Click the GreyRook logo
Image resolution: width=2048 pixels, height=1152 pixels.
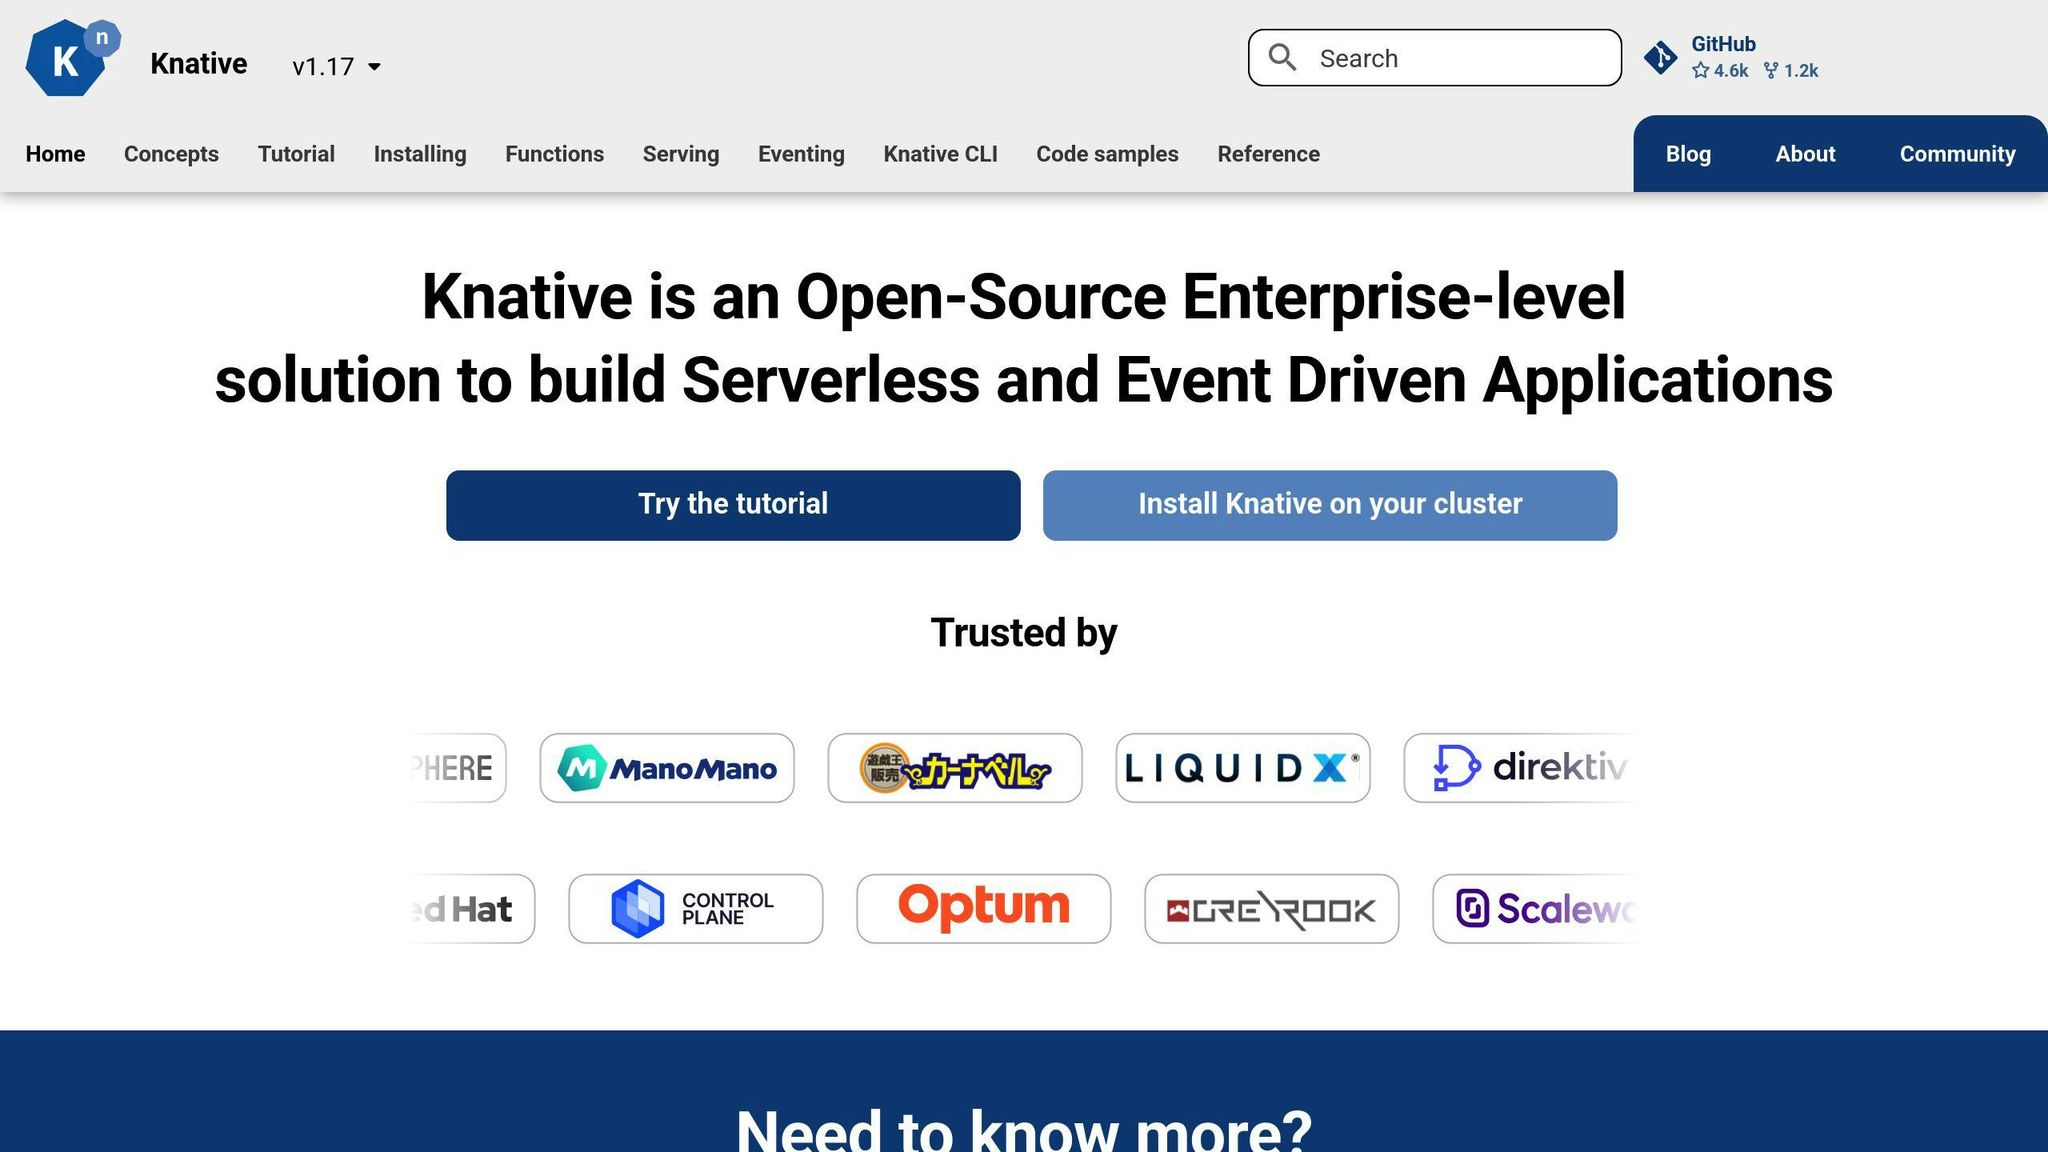click(x=1271, y=909)
